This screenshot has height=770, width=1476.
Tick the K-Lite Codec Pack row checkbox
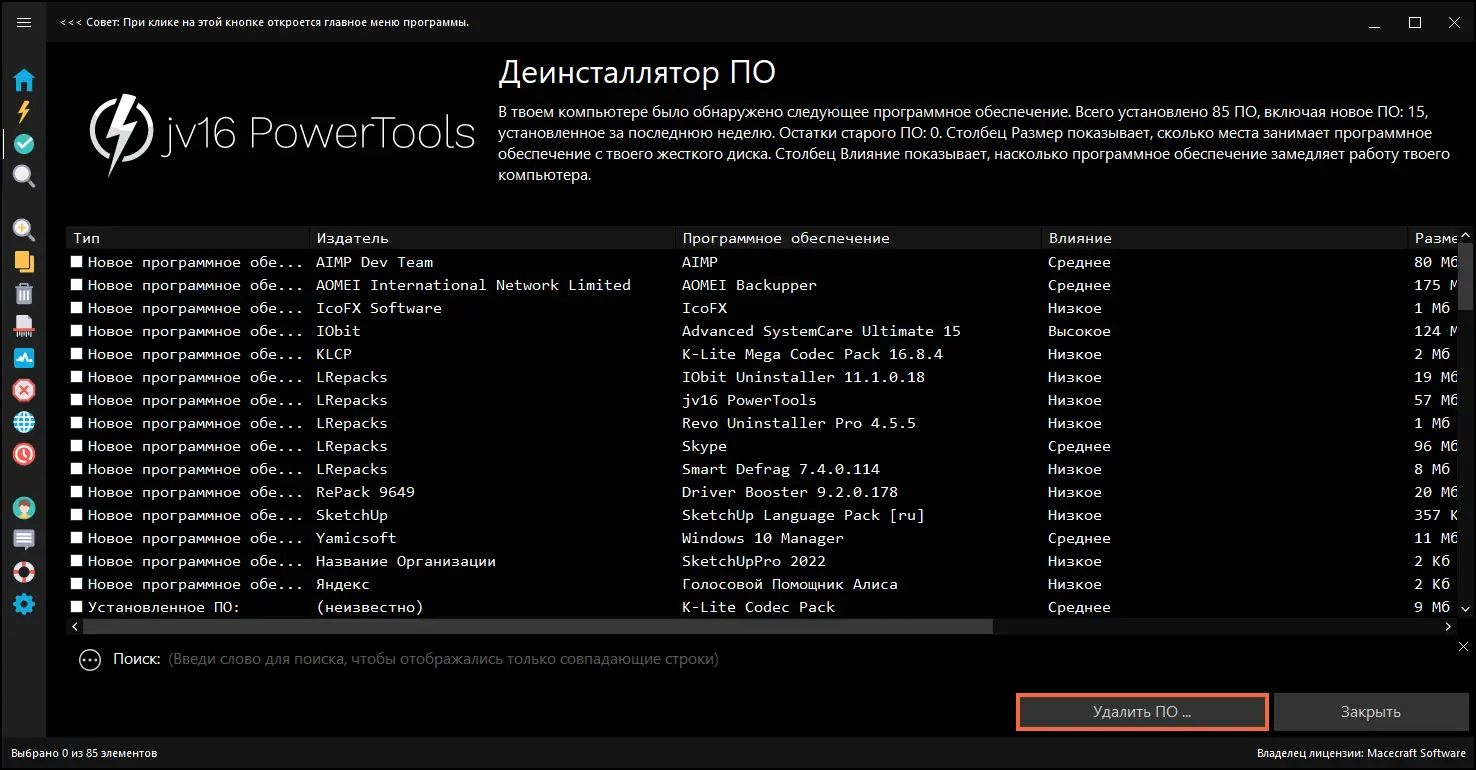point(77,607)
